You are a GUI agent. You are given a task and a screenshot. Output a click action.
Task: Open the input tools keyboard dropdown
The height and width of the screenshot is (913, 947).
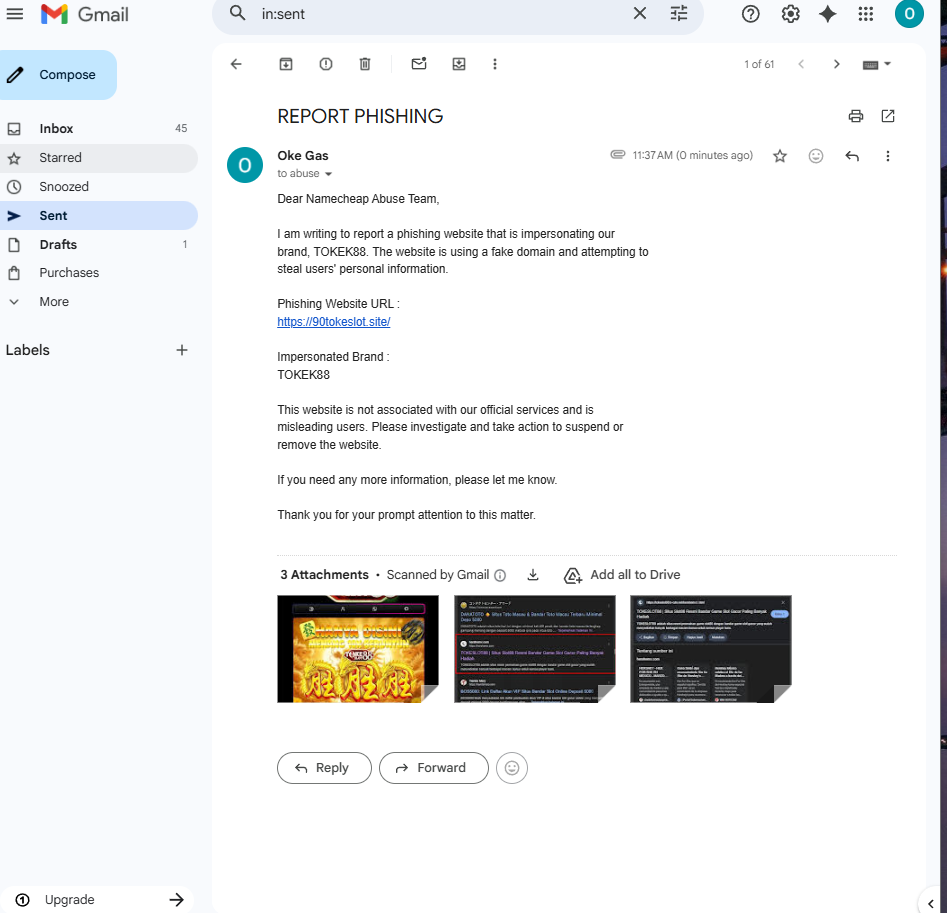click(877, 64)
